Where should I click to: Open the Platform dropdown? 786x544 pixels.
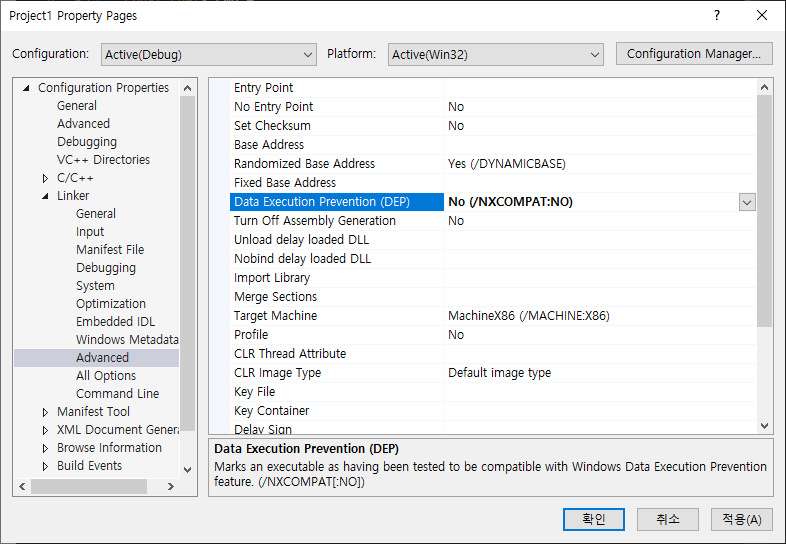click(495, 54)
